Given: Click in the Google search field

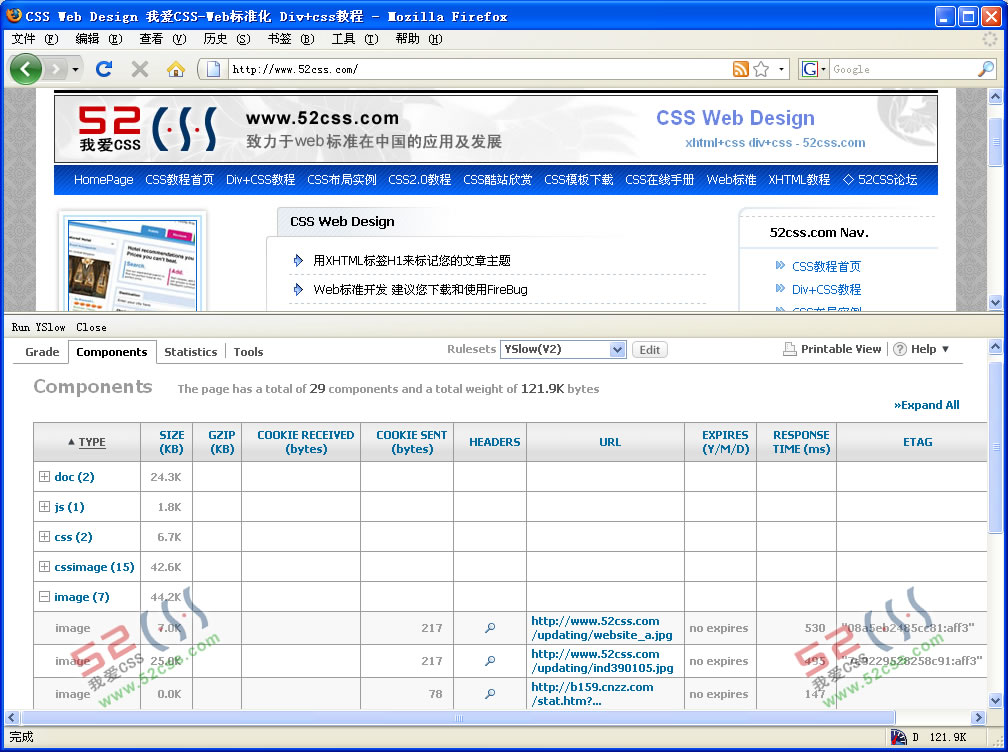Looking at the screenshot, I should pyautogui.click(x=903, y=69).
